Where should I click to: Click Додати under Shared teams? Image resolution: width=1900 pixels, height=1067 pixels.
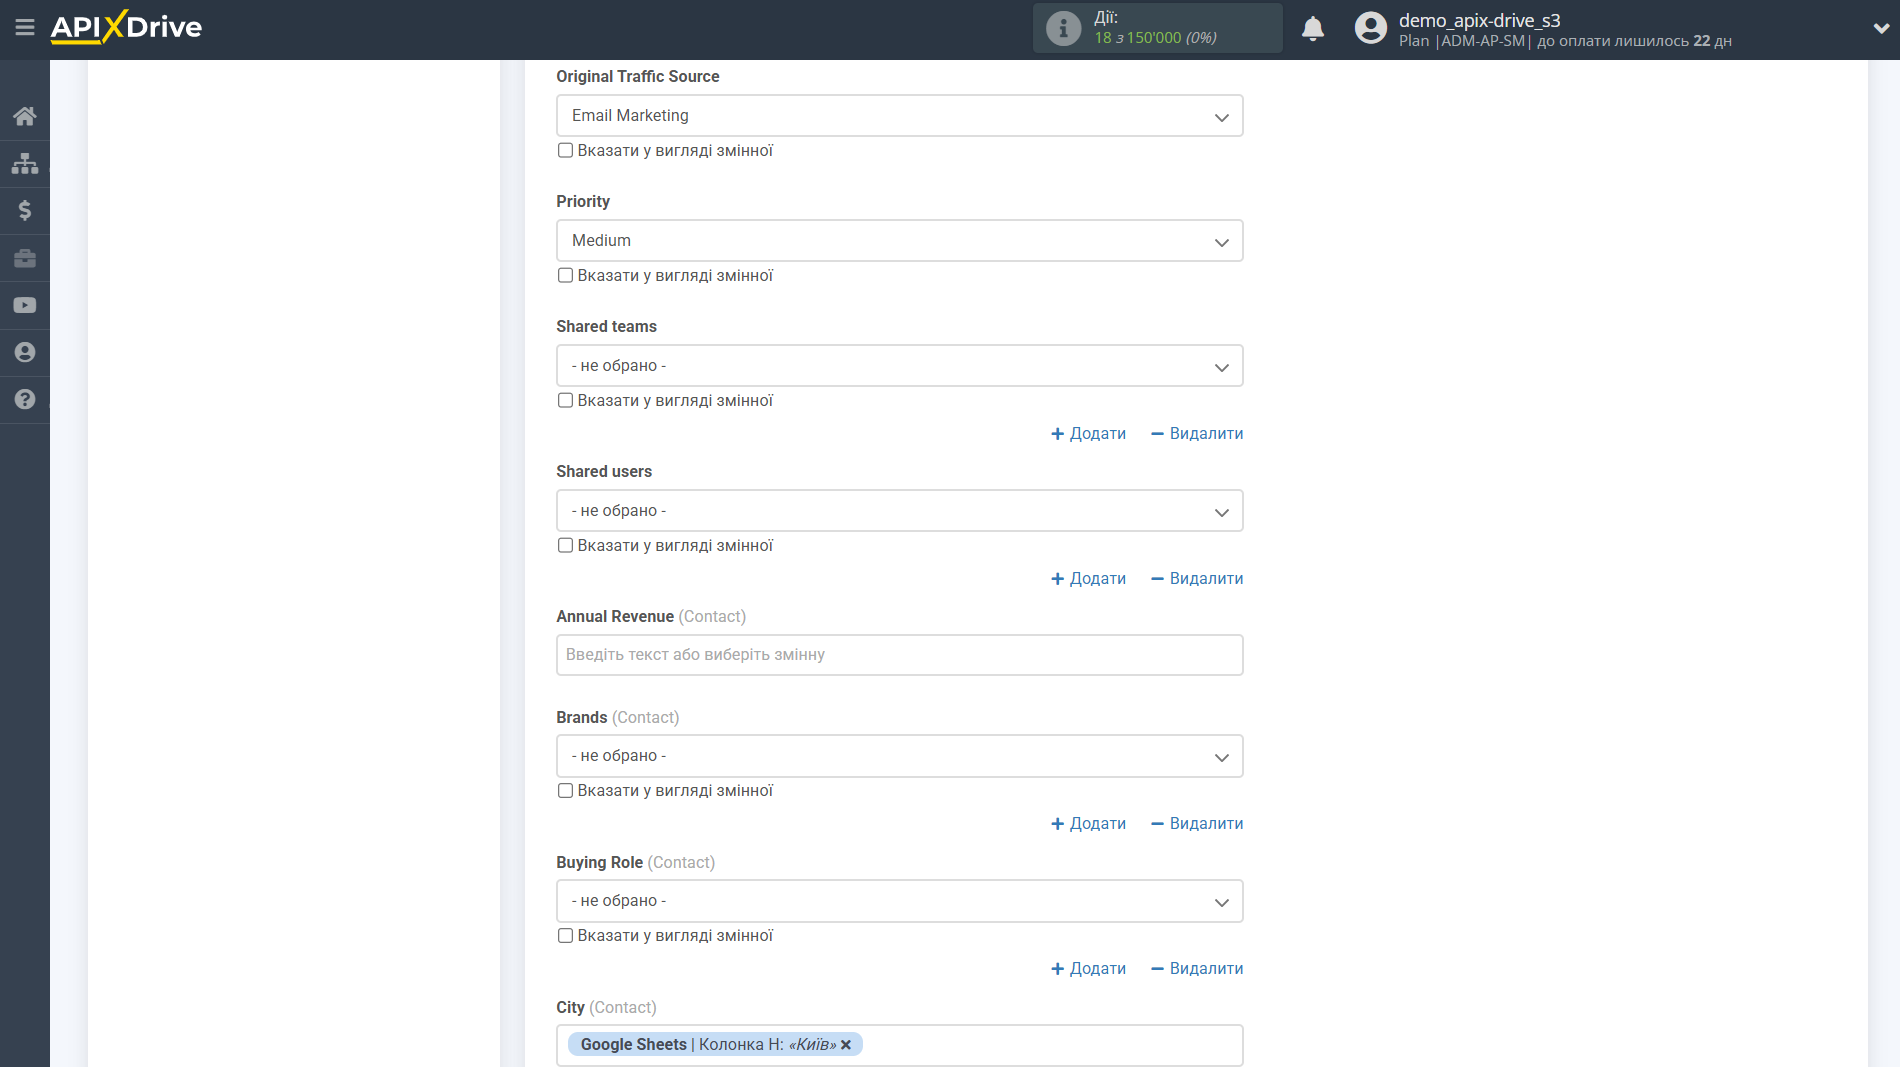point(1088,434)
